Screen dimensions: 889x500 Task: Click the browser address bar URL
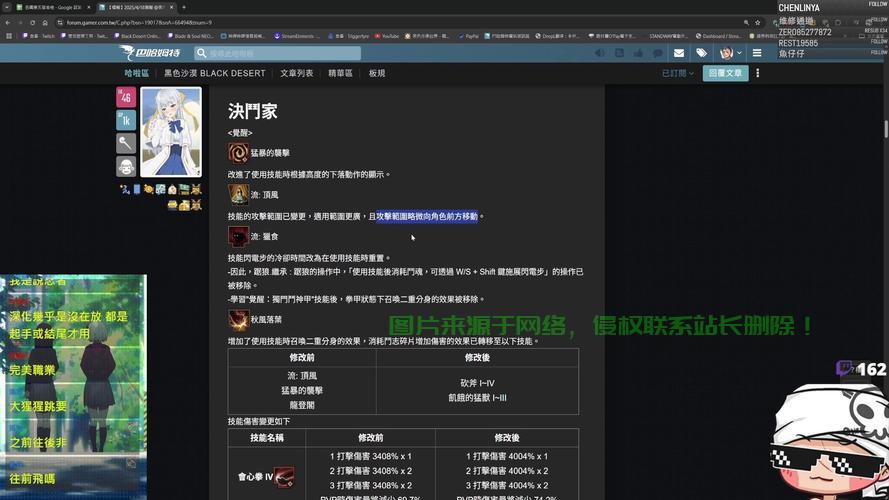coord(139,23)
